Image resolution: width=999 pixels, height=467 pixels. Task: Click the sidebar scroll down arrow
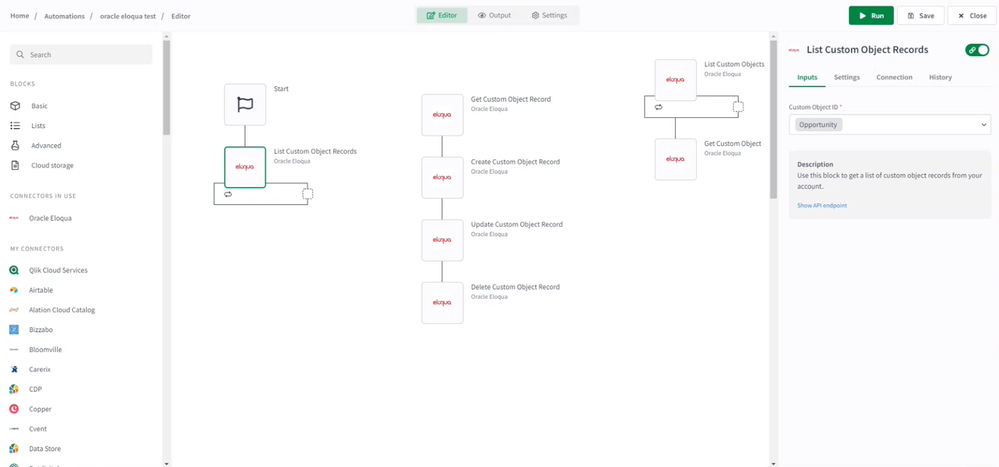pyautogui.click(x=166, y=463)
